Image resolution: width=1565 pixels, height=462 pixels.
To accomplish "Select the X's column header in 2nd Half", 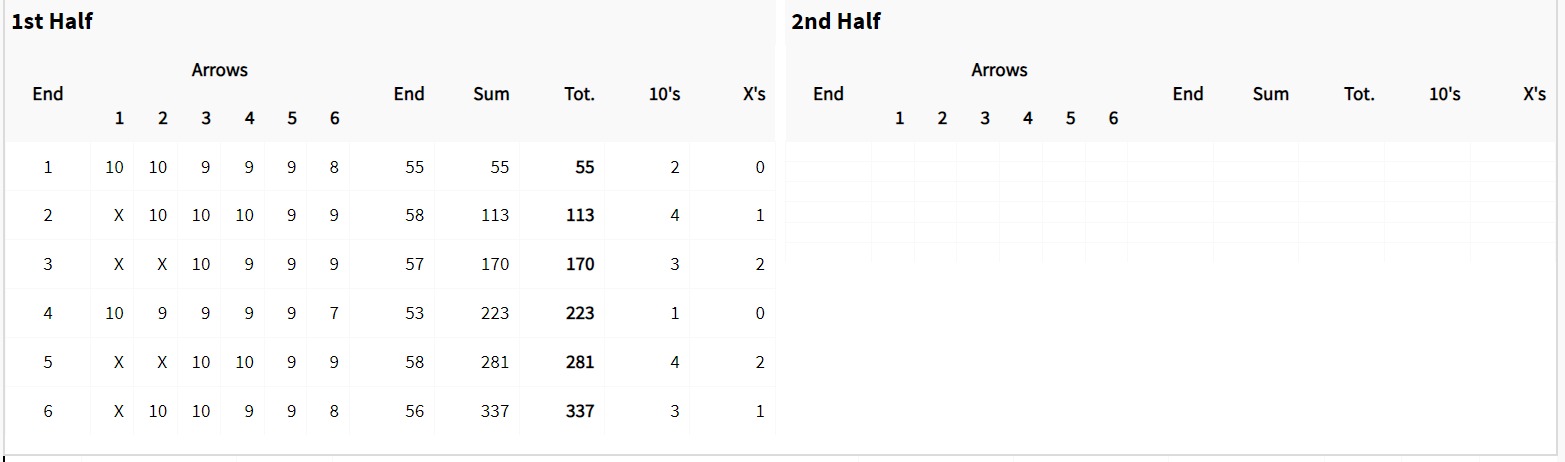I will click(1535, 94).
